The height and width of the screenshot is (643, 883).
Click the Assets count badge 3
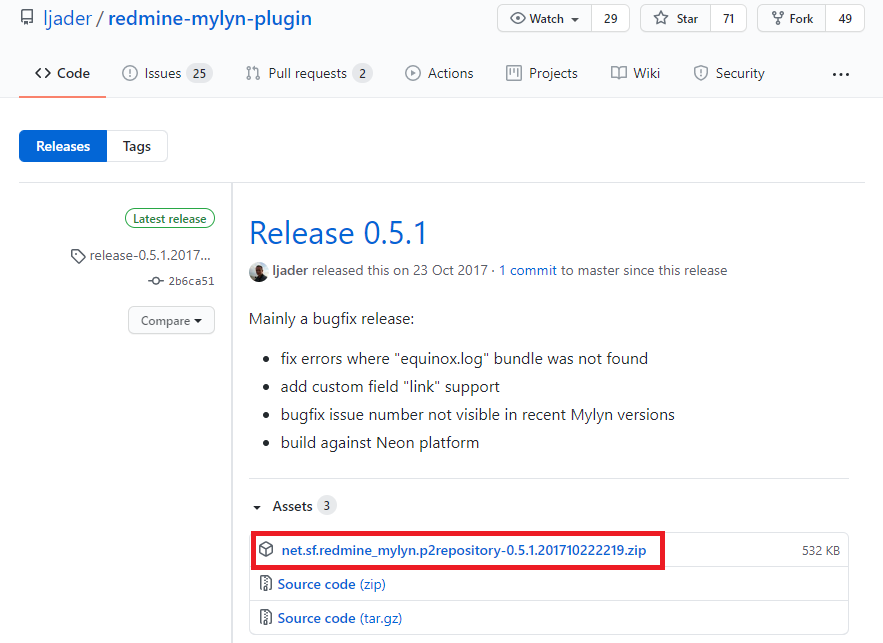click(327, 506)
